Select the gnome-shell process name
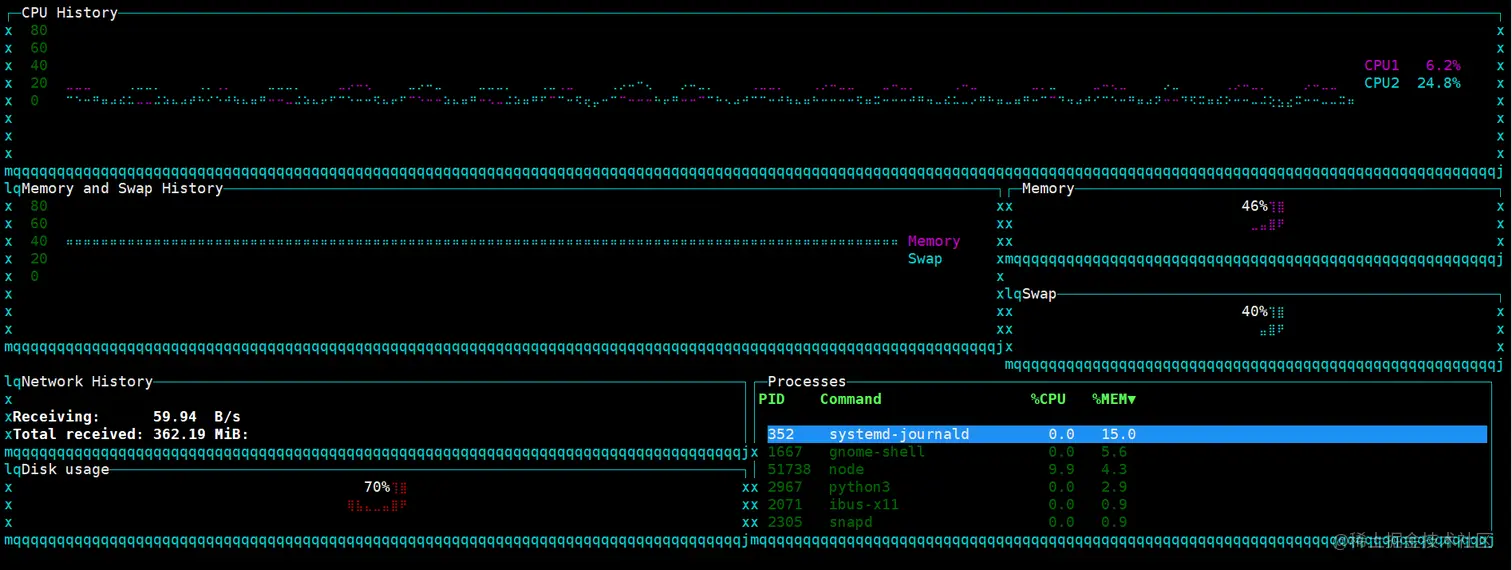 click(877, 452)
